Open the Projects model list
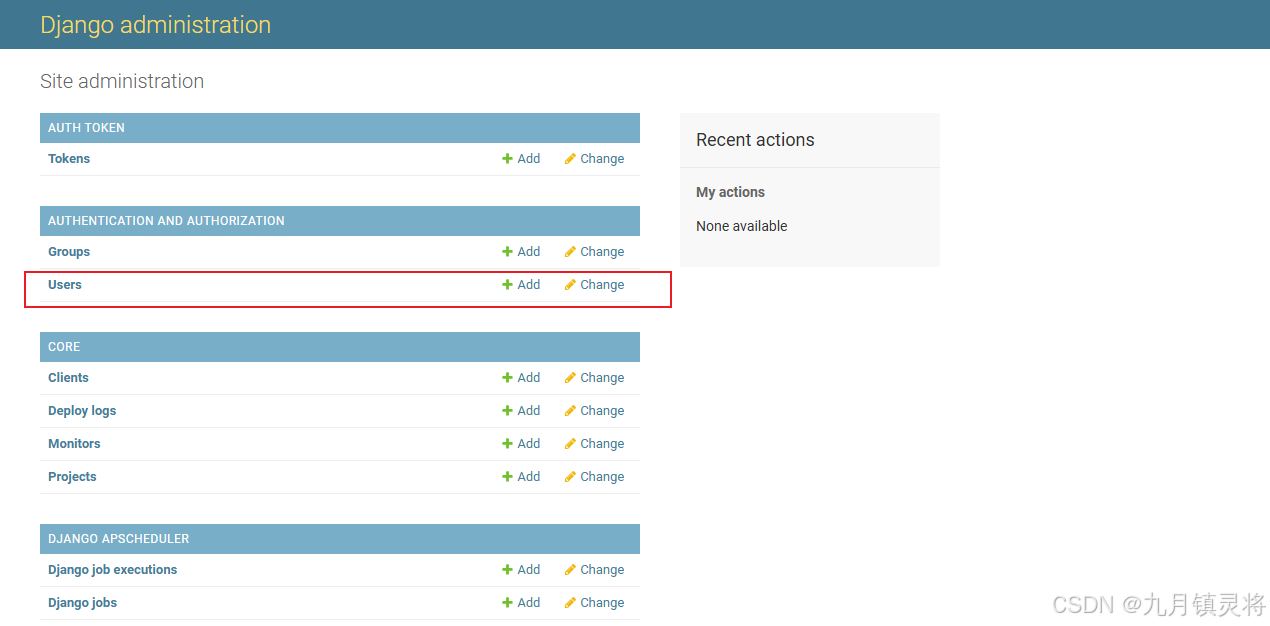The height and width of the screenshot is (626, 1270). point(72,477)
